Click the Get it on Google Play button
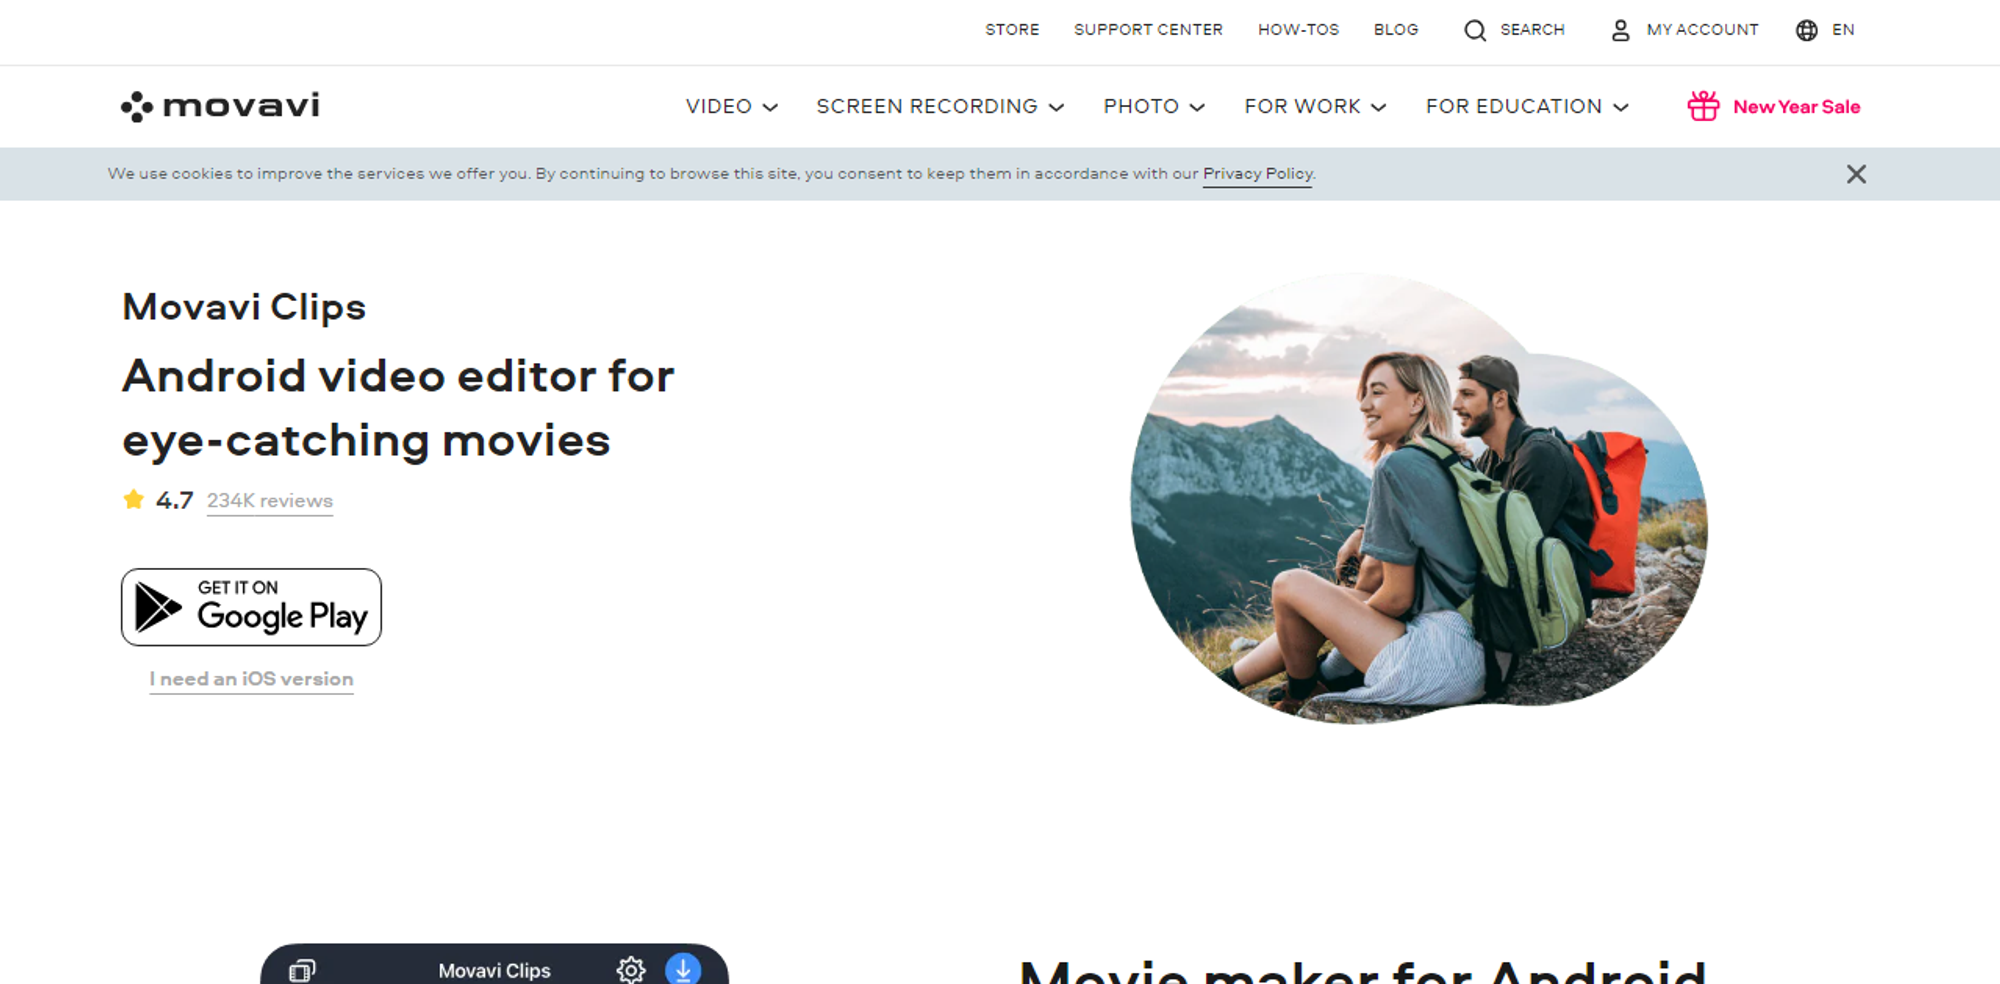Image resolution: width=2000 pixels, height=984 pixels. click(251, 607)
